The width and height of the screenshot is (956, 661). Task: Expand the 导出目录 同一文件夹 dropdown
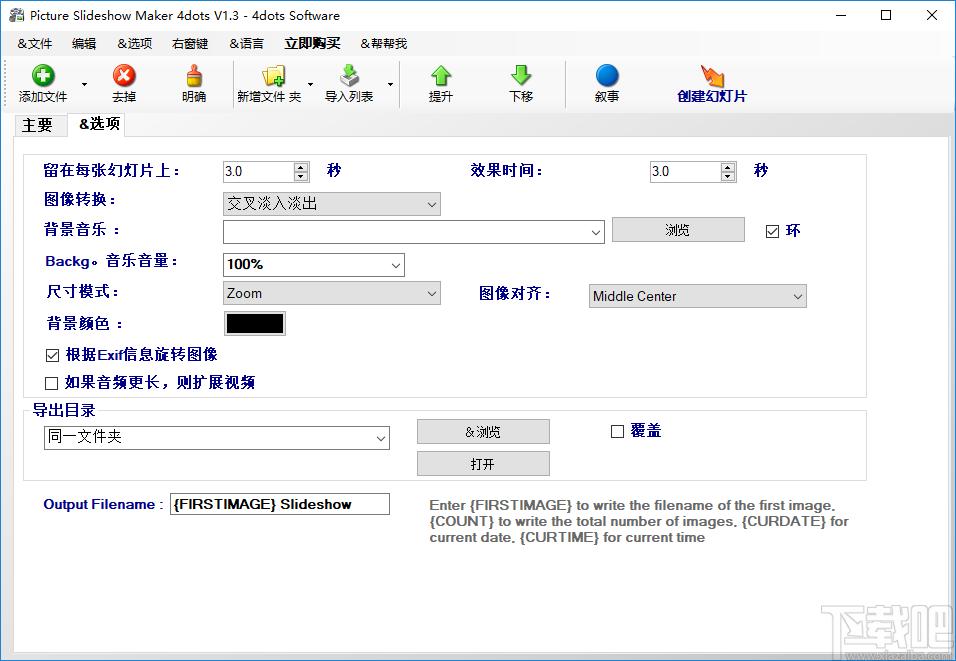(381, 438)
